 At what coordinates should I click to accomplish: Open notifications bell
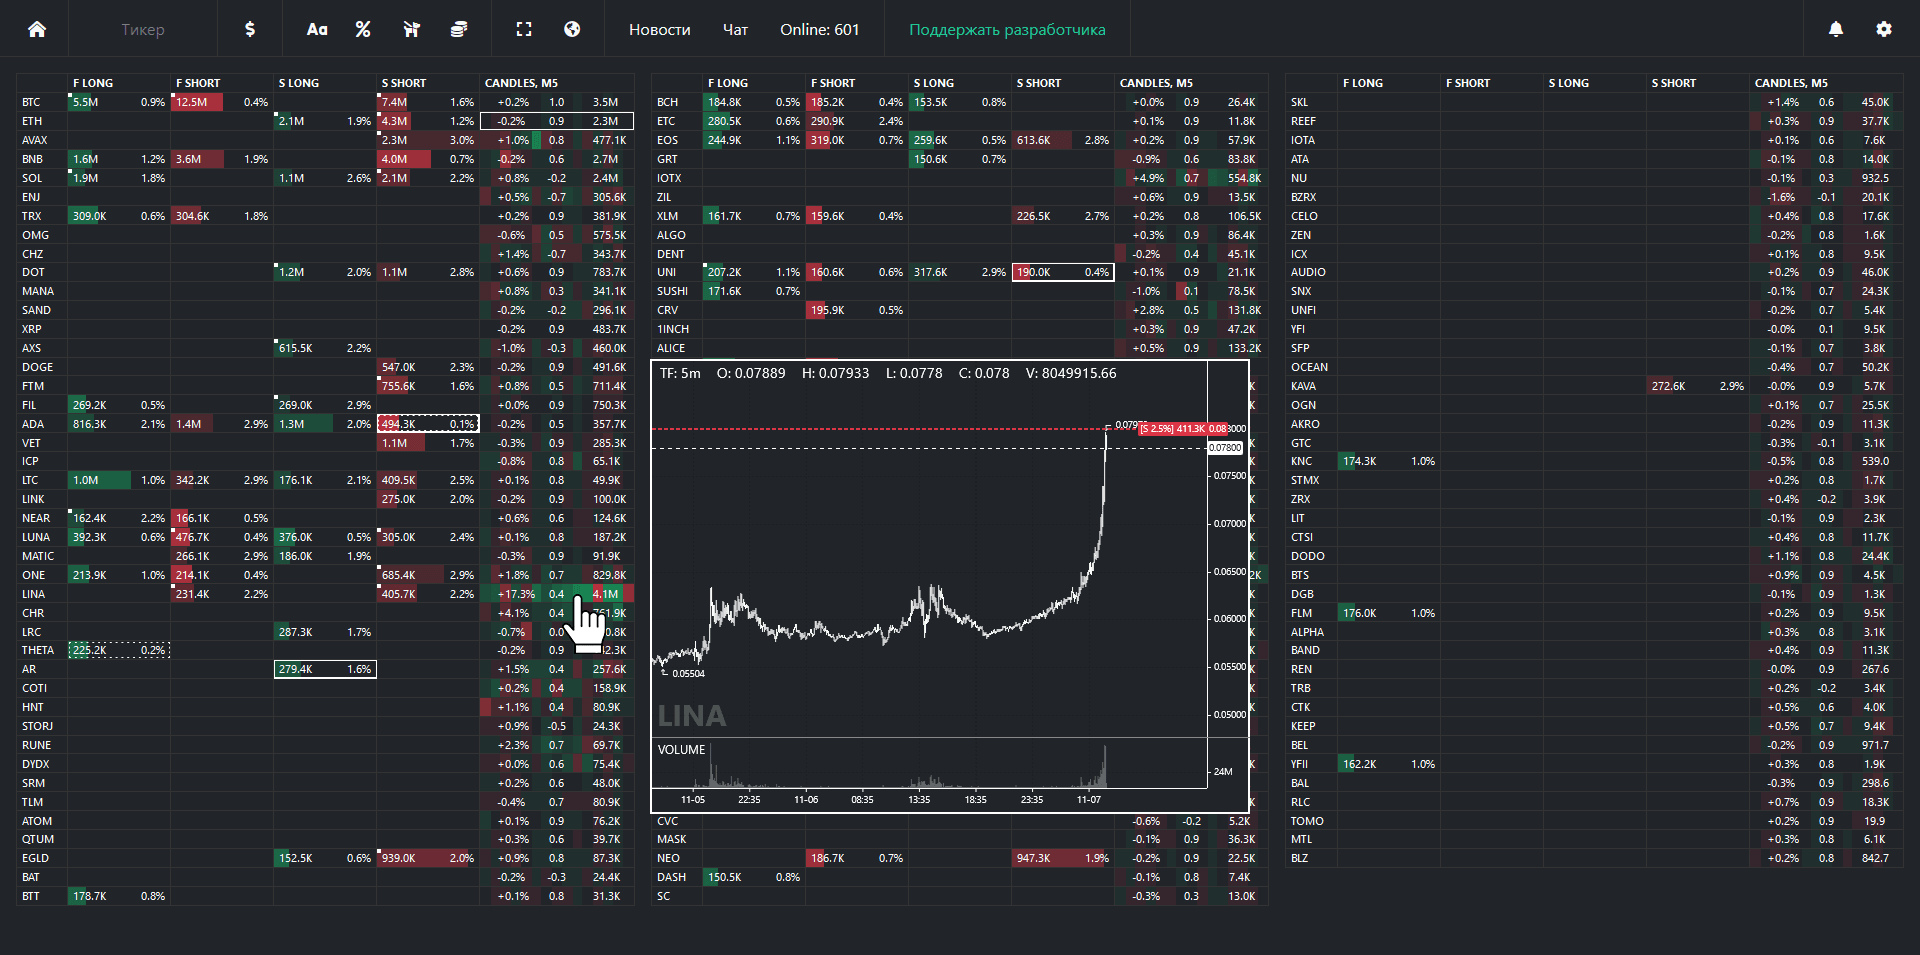pyautogui.click(x=1836, y=29)
